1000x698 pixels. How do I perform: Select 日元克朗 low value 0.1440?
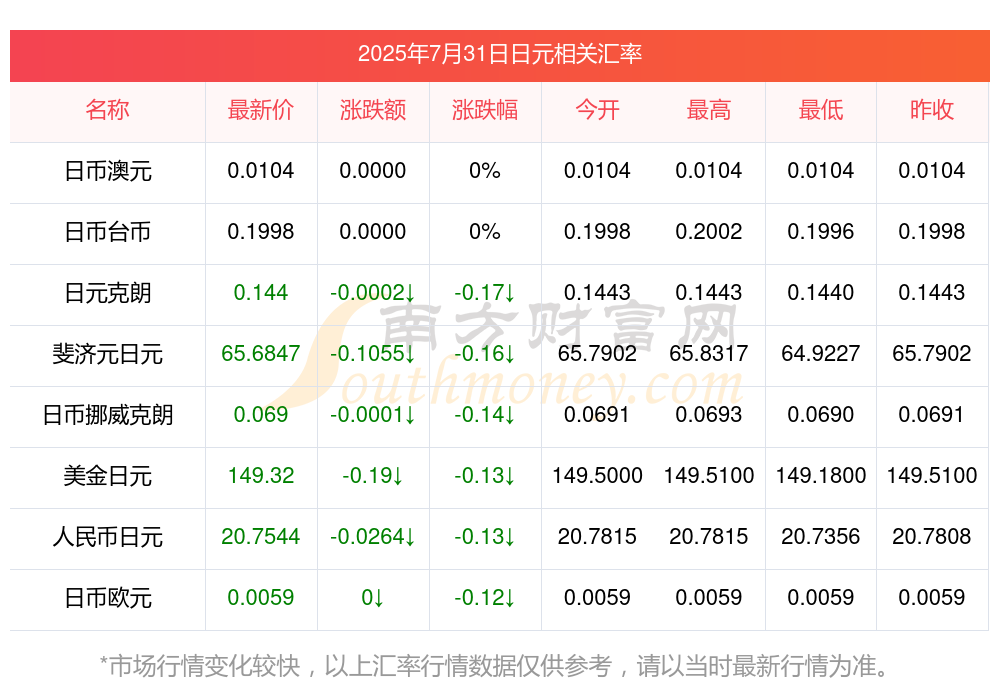click(x=821, y=293)
